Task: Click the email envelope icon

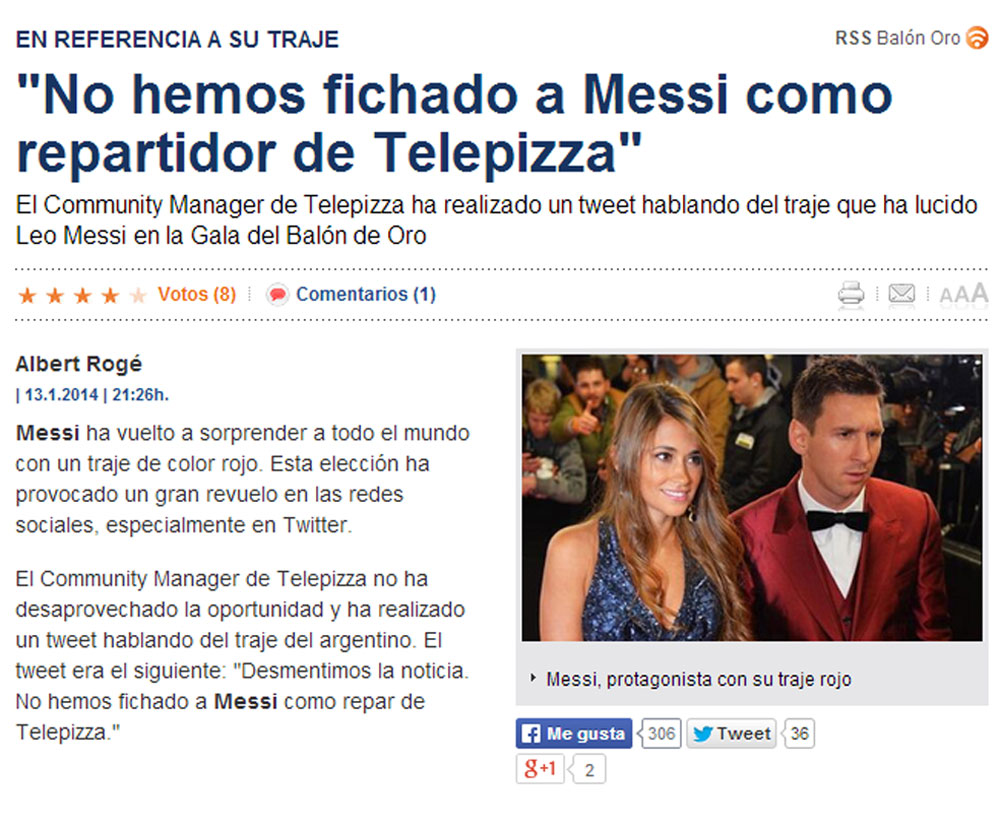Action: (902, 293)
